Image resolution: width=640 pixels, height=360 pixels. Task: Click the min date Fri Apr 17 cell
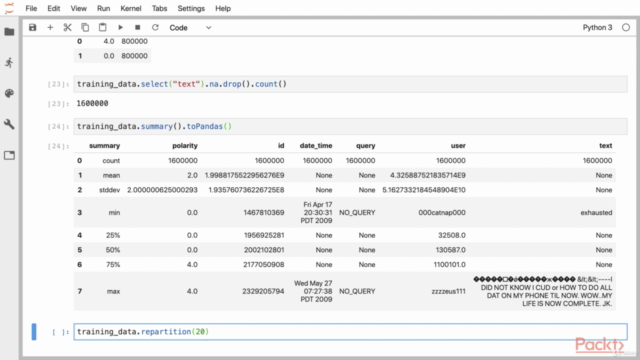coord(317,213)
